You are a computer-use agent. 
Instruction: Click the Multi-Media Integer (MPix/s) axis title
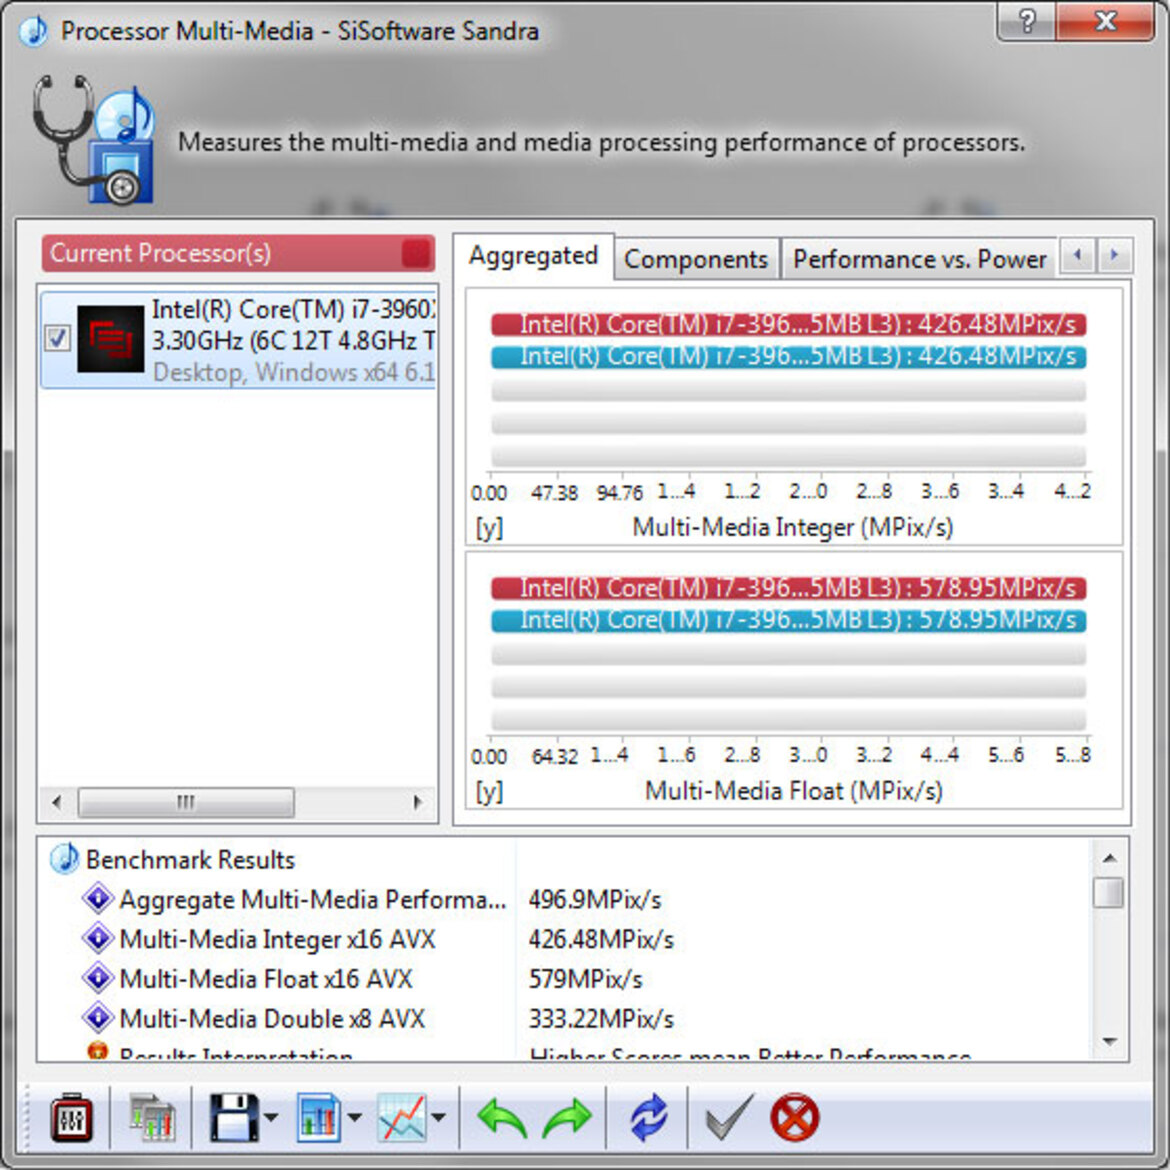pyautogui.click(x=792, y=527)
